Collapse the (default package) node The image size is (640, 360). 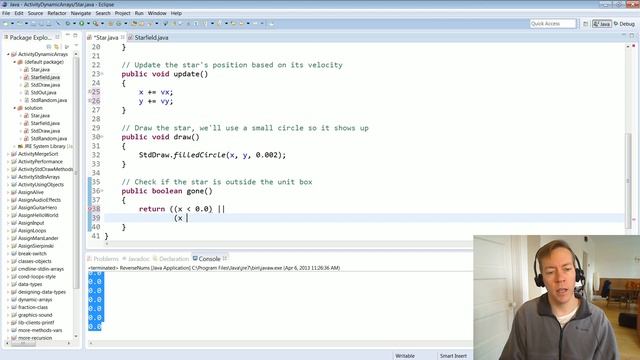click(15, 62)
